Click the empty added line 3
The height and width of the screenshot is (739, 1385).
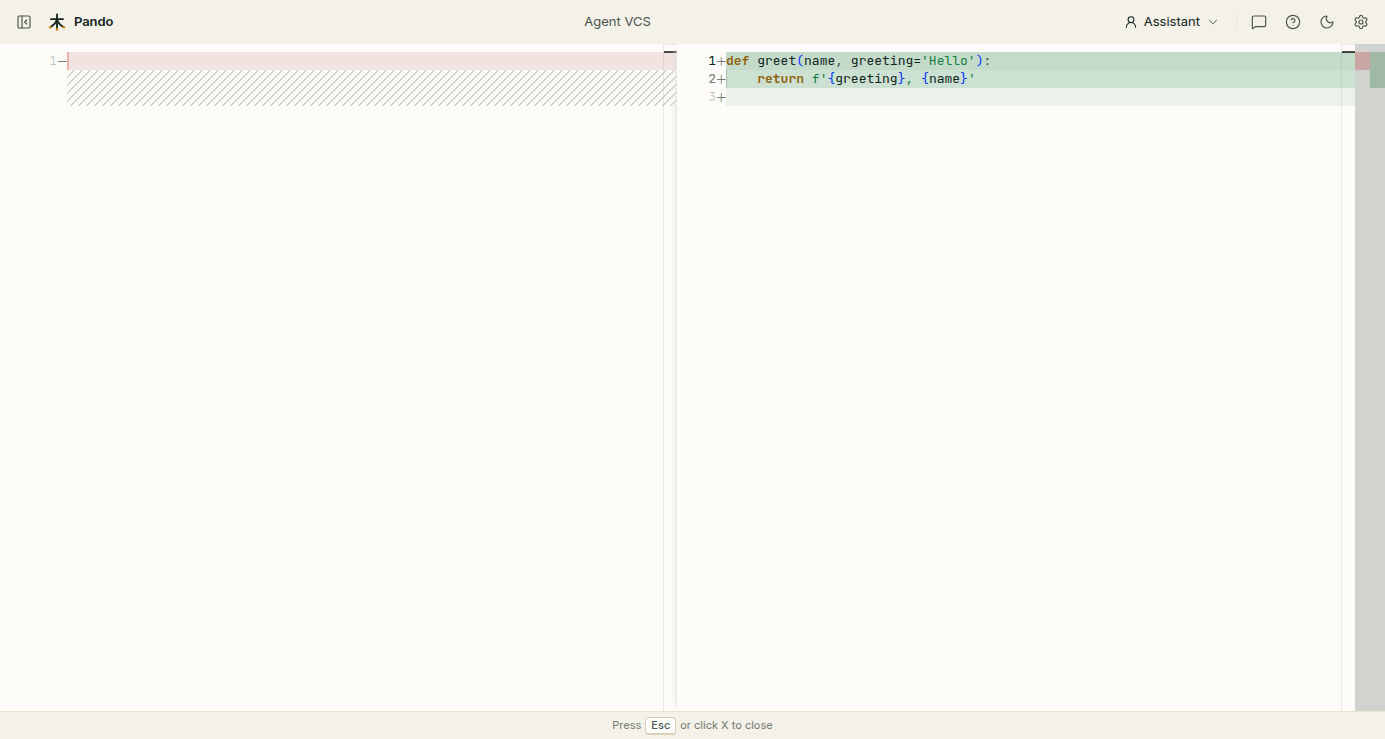pyautogui.click(x=1040, y=97)
